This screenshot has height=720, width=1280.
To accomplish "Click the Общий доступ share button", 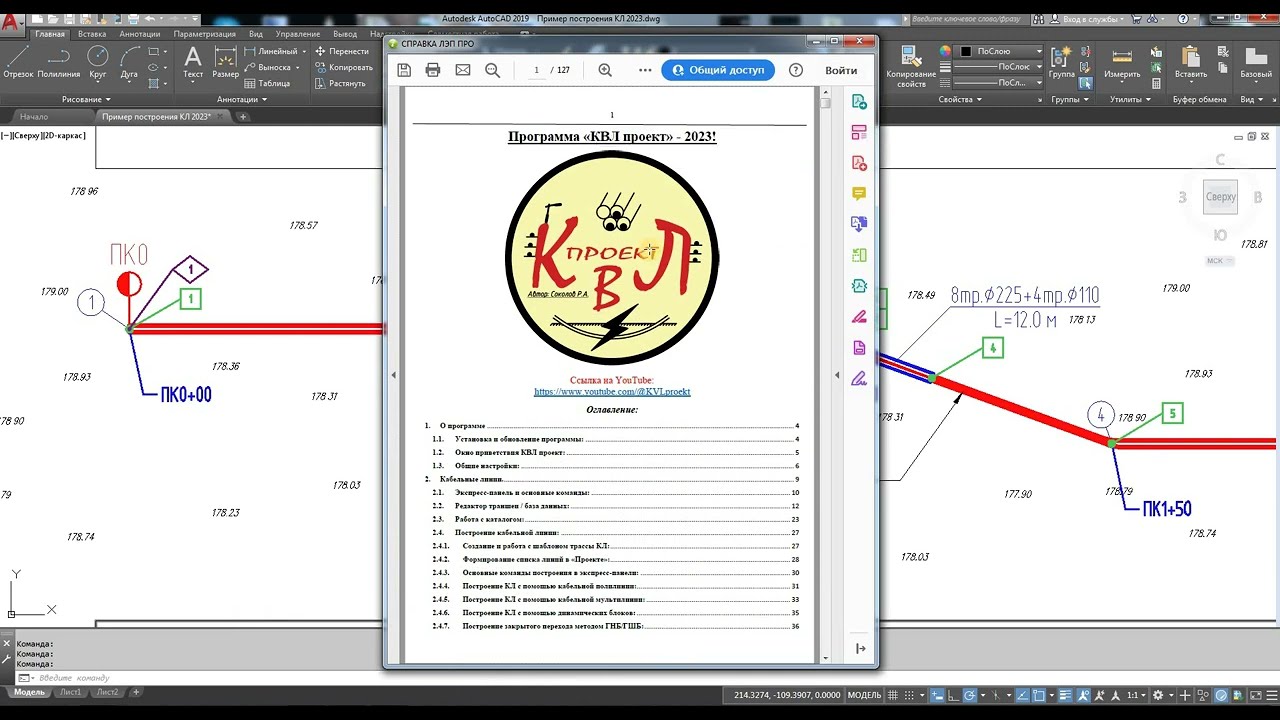I will (x=718, y=70).
